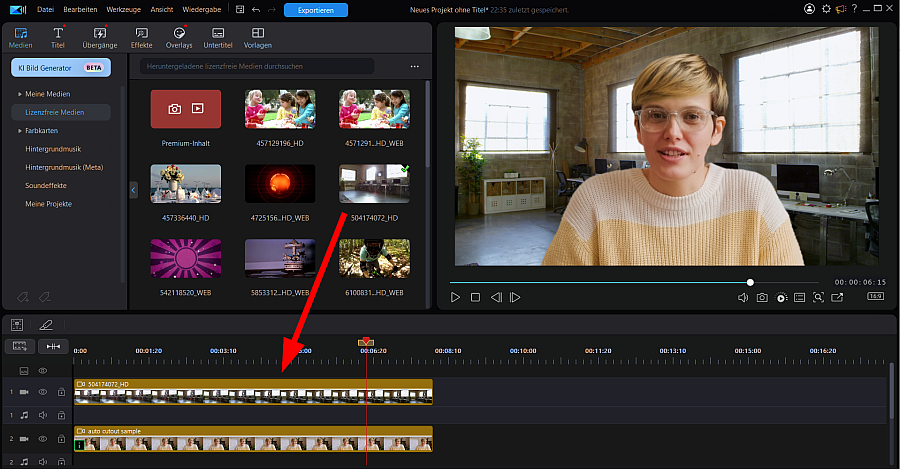The width and height of the screenshot is (900, 469).
Task: Click the preview volume speaker icon
Action: pos(743,297)
